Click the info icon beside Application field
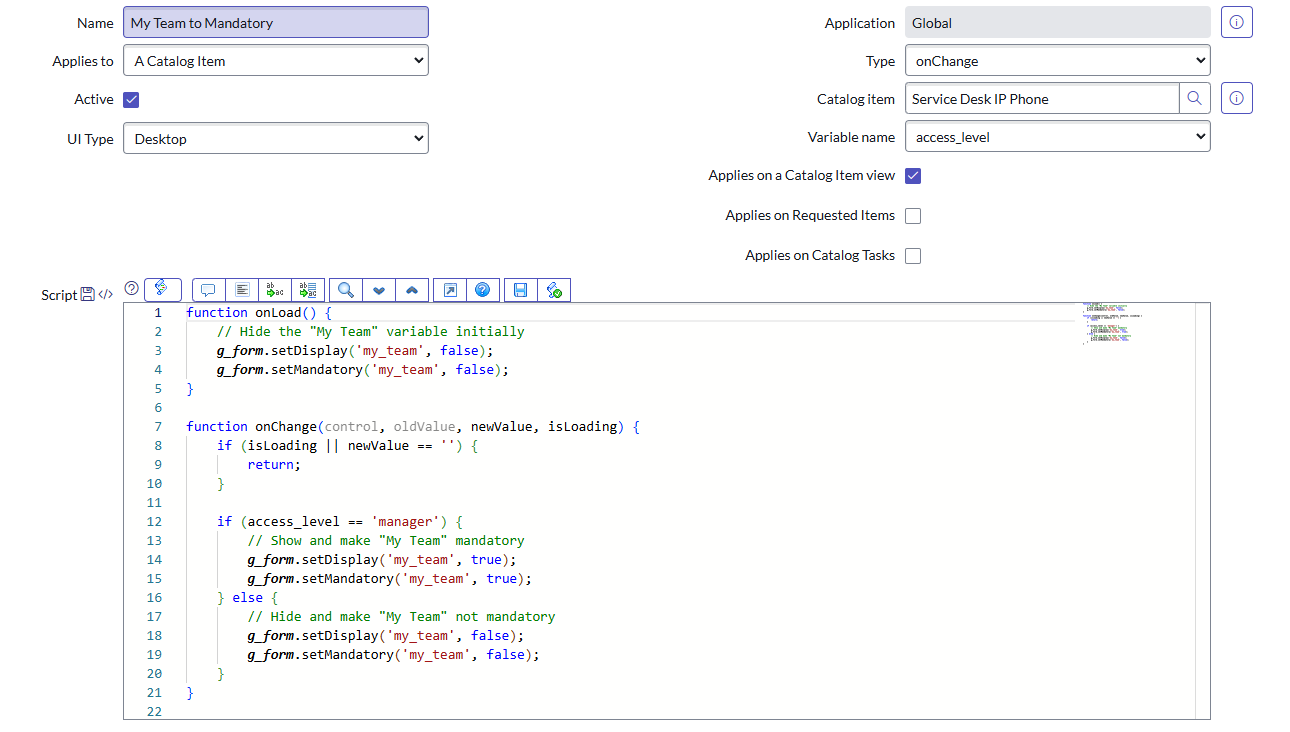Screen dimensions: 1290x732 click(x=1236, y=21)
